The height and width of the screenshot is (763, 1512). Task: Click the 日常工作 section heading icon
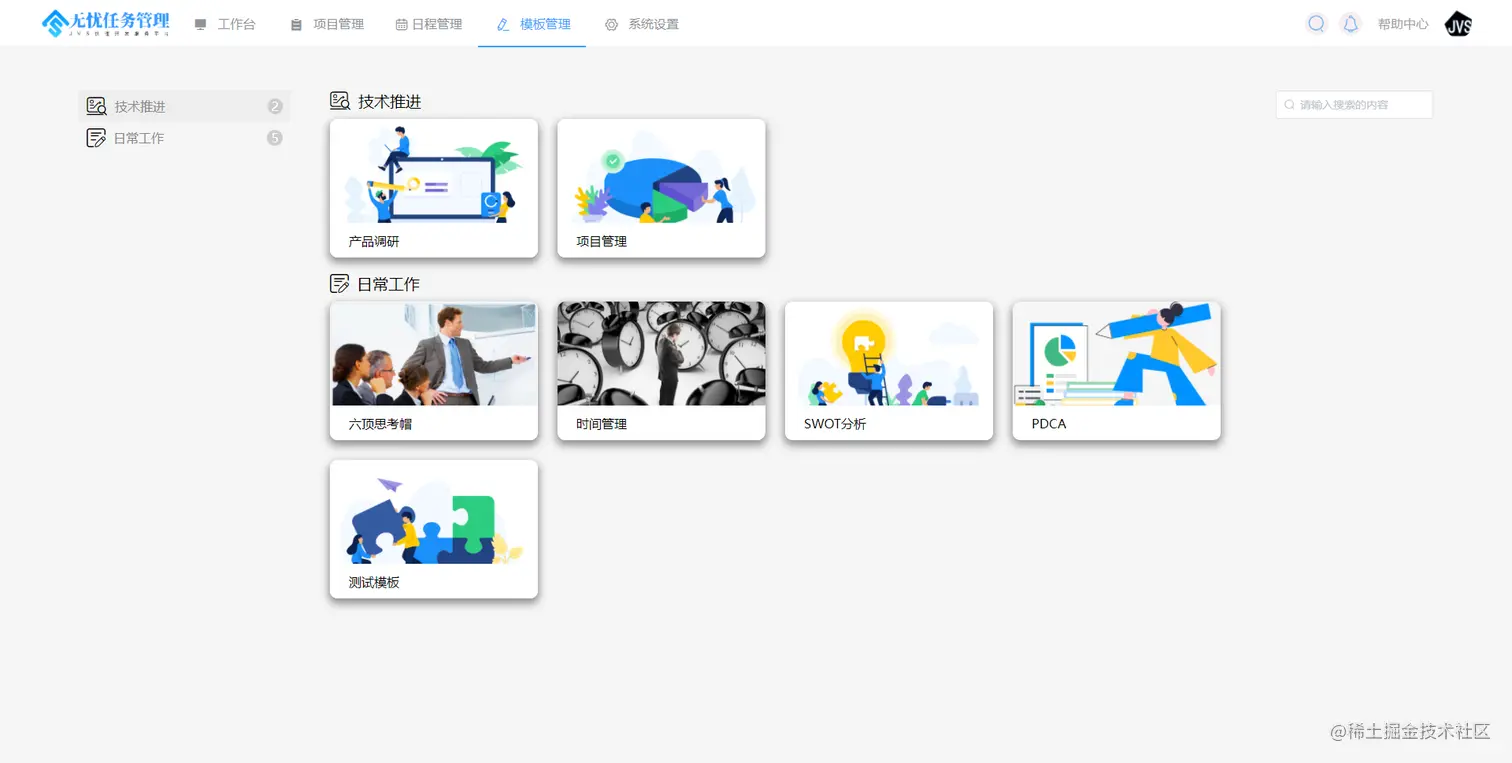tap(340, 284)
